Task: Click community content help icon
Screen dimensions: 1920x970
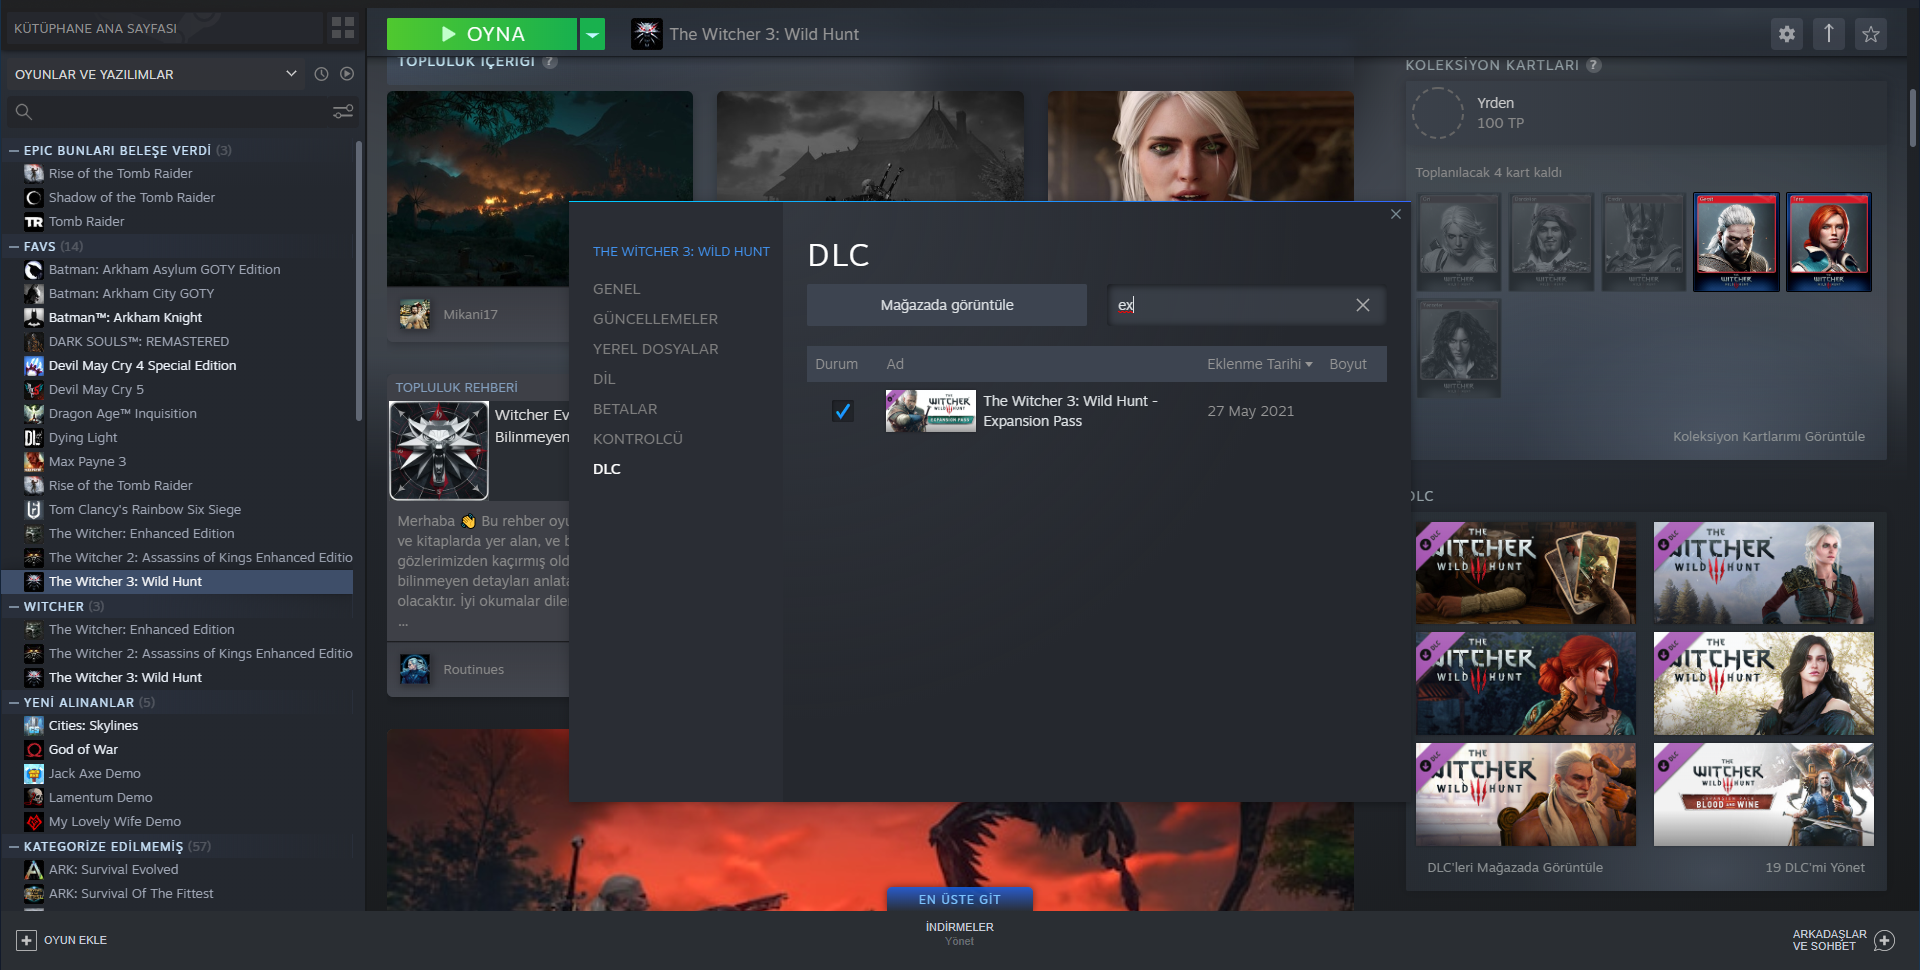Action: (550, 62)
